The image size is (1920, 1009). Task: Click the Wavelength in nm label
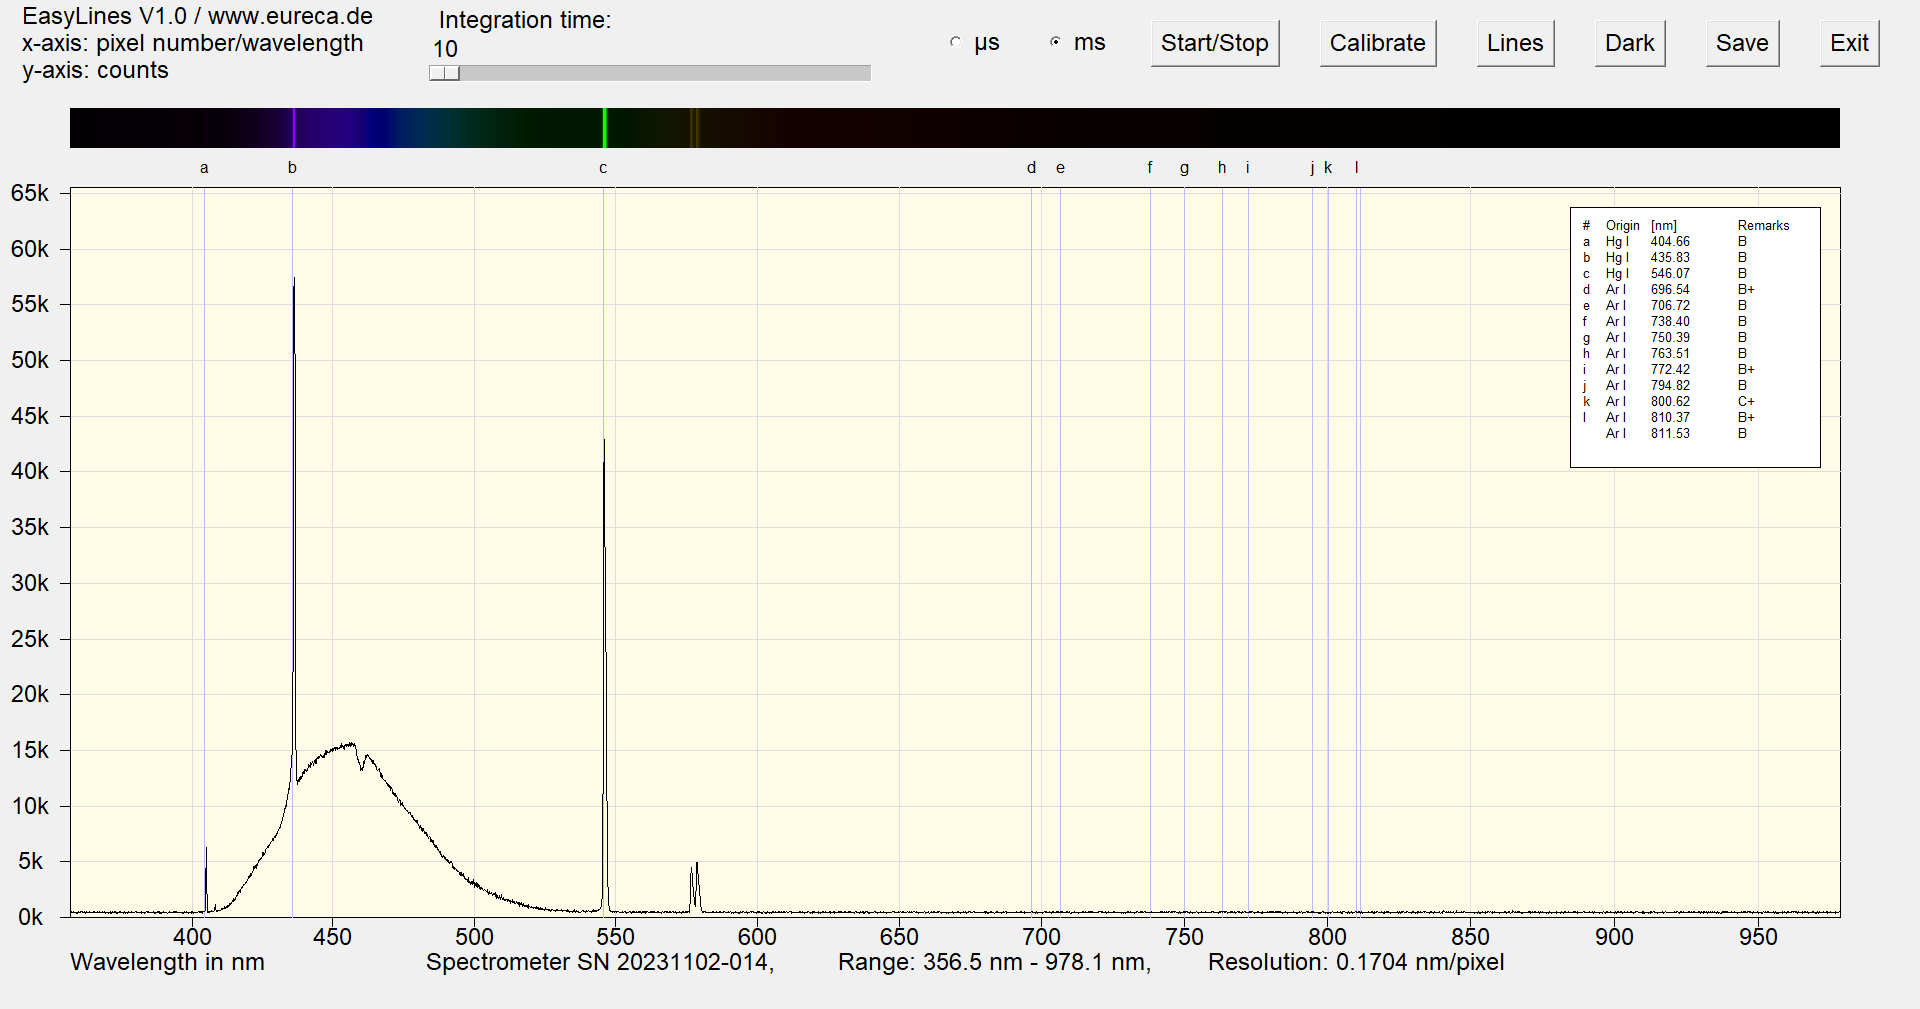pyautogui.click(x=167, y=963)
